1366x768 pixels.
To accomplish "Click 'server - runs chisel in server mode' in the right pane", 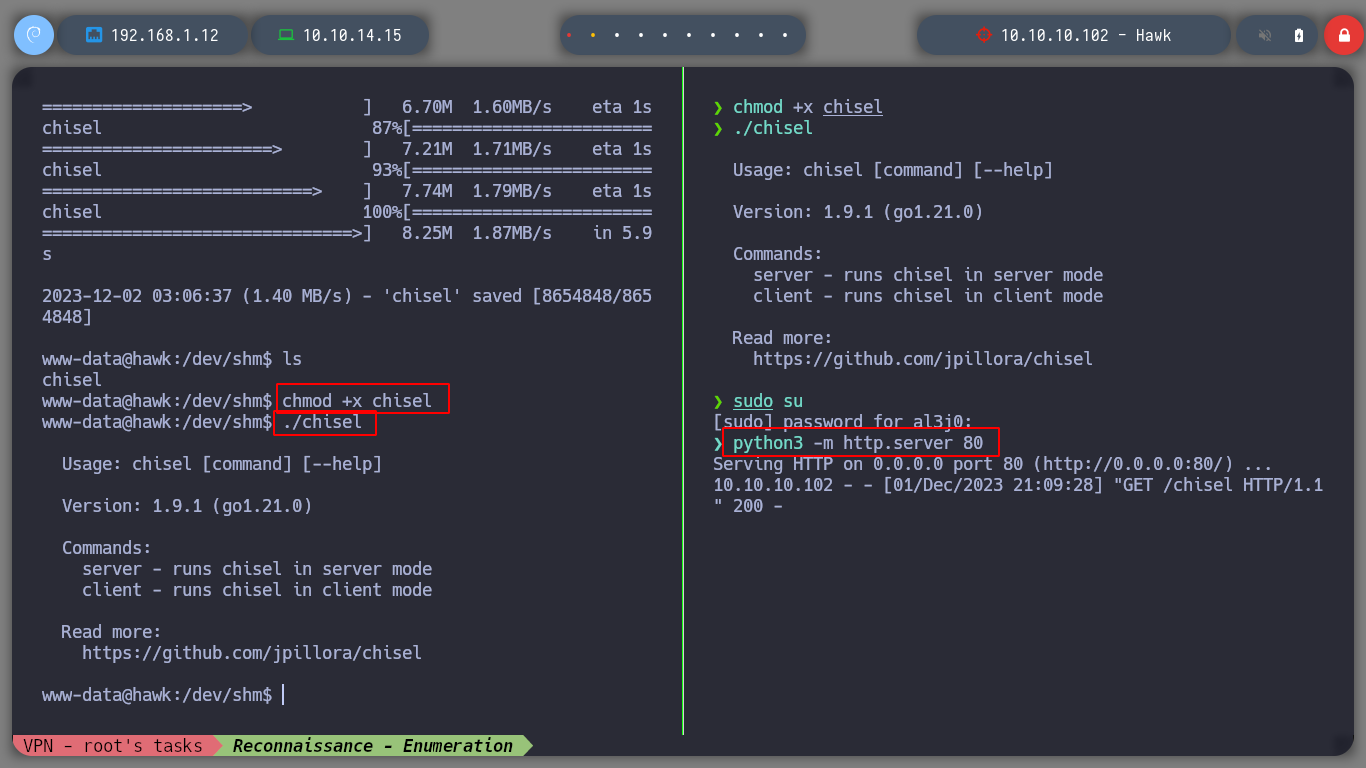I will click(x=928, y=275).
